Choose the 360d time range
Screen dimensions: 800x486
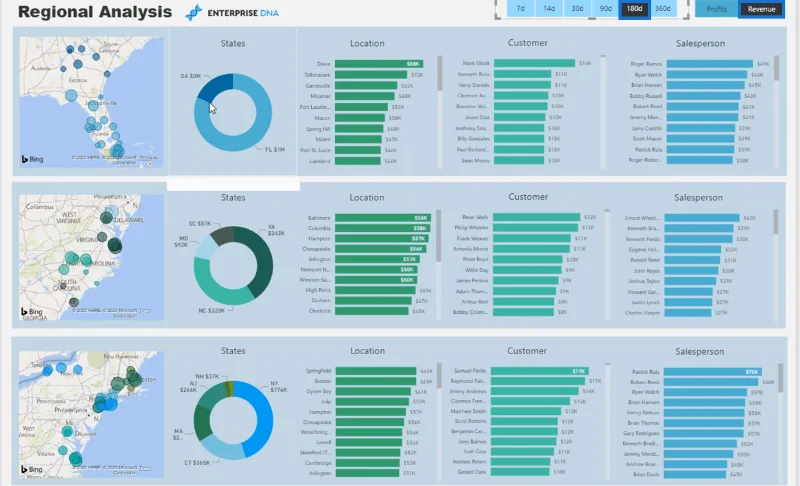663,9
